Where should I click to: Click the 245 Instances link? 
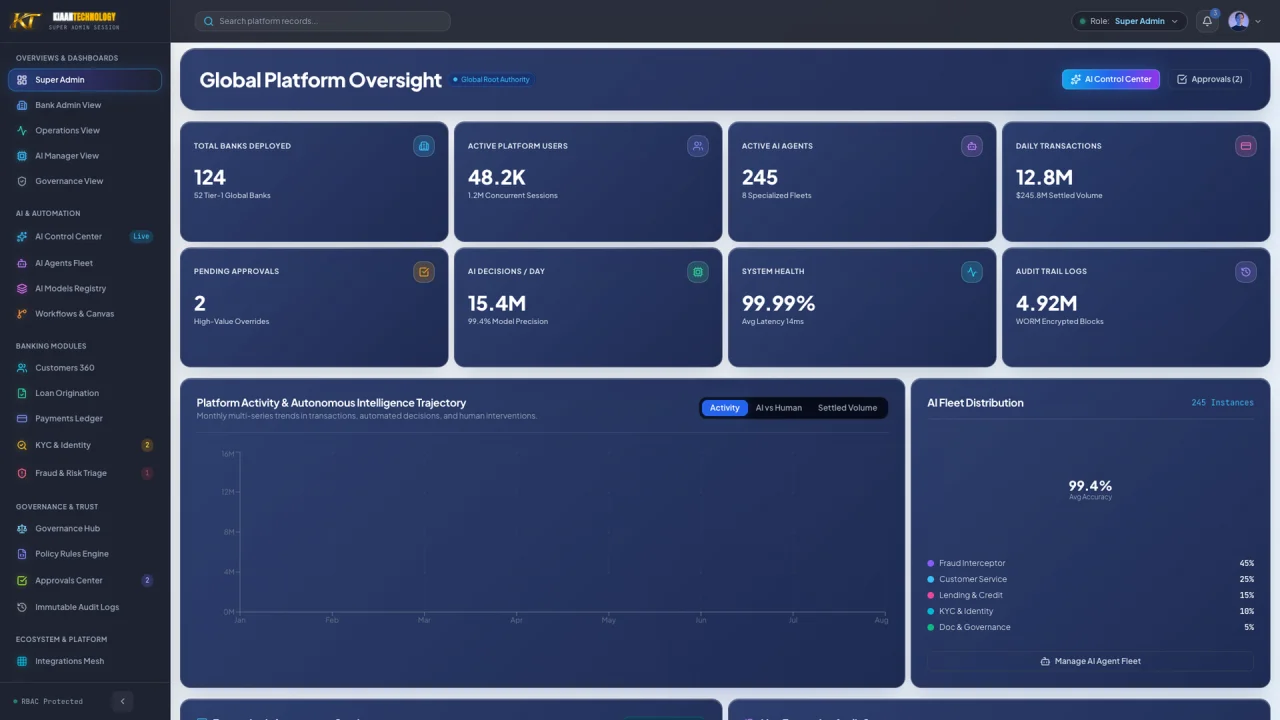click(1222, 403)
